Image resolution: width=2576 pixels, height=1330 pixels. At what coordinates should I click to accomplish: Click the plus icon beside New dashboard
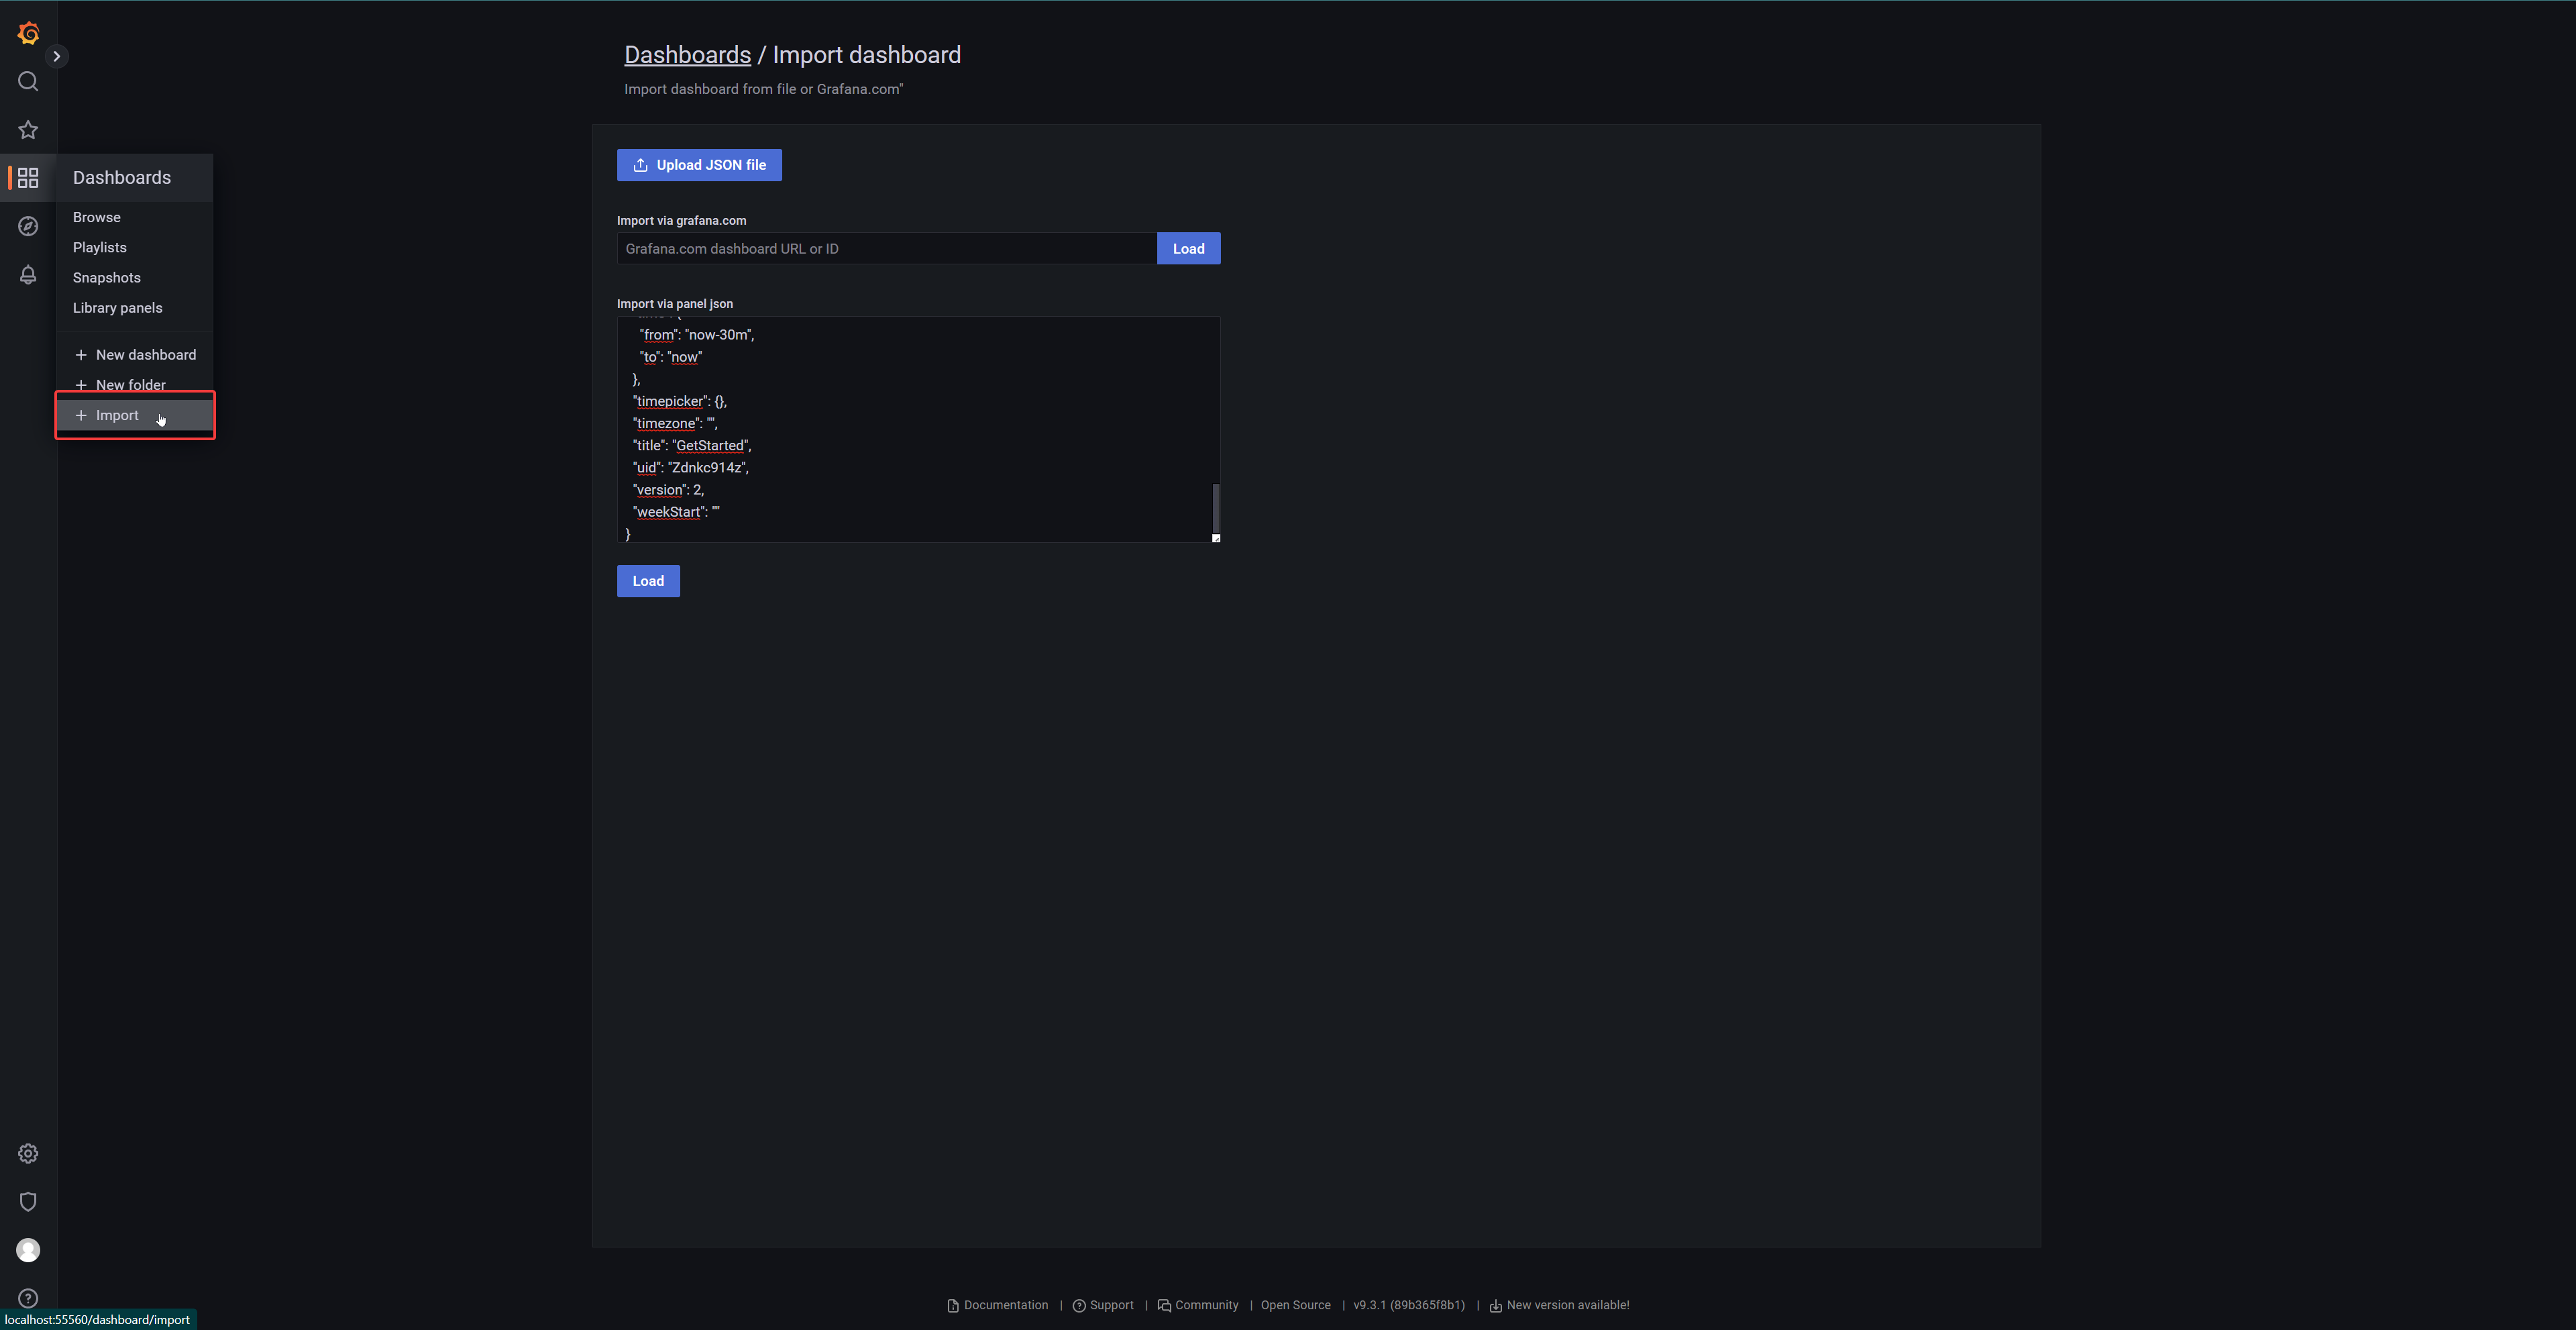point(81,355)
